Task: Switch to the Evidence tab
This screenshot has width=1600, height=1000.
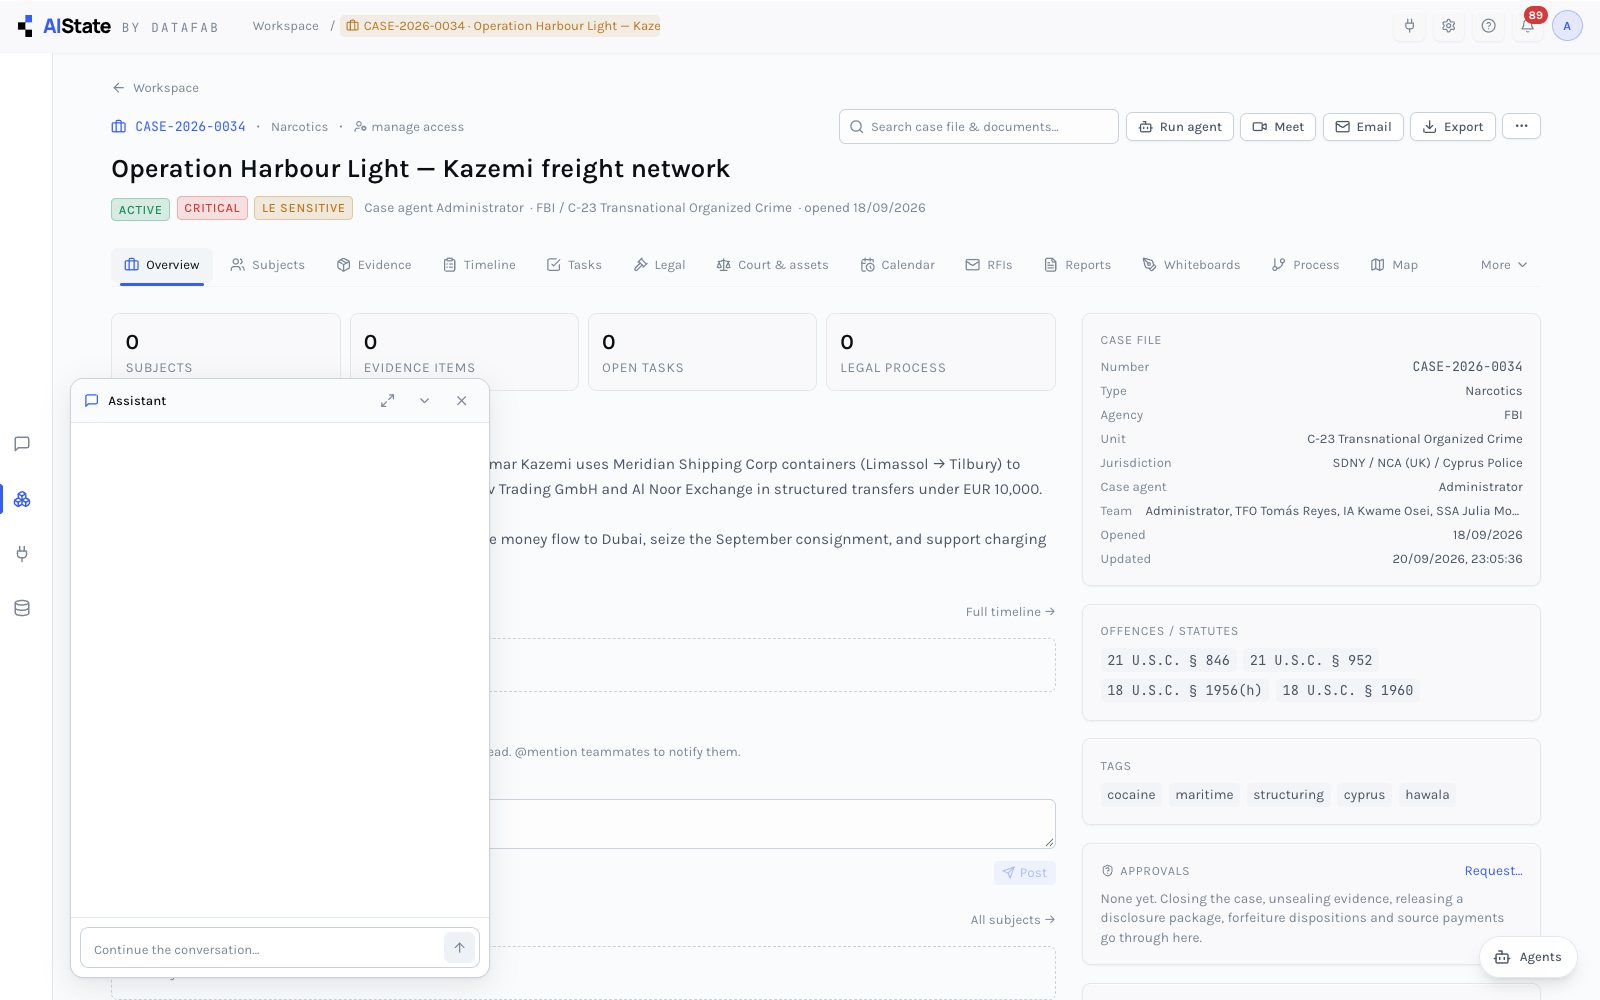Action: pyautogui.click(x=374, y=265)
